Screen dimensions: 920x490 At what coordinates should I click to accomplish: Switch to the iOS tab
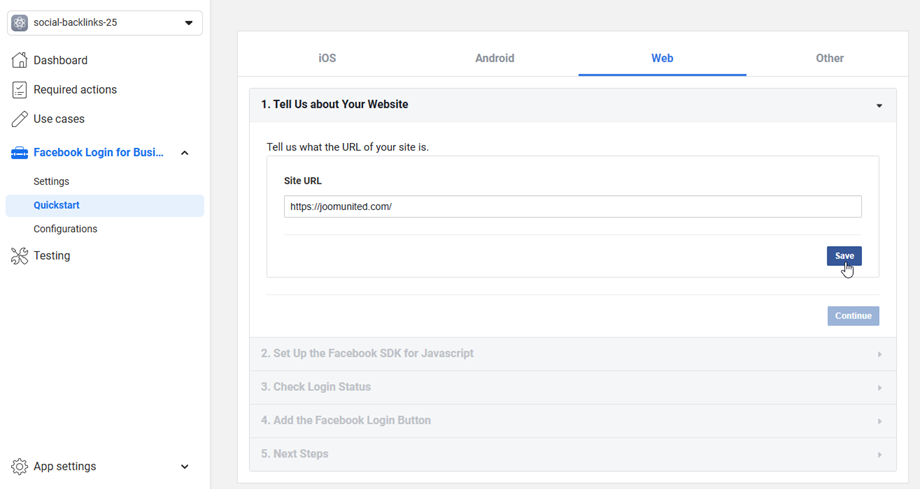(x=327, y=58)
